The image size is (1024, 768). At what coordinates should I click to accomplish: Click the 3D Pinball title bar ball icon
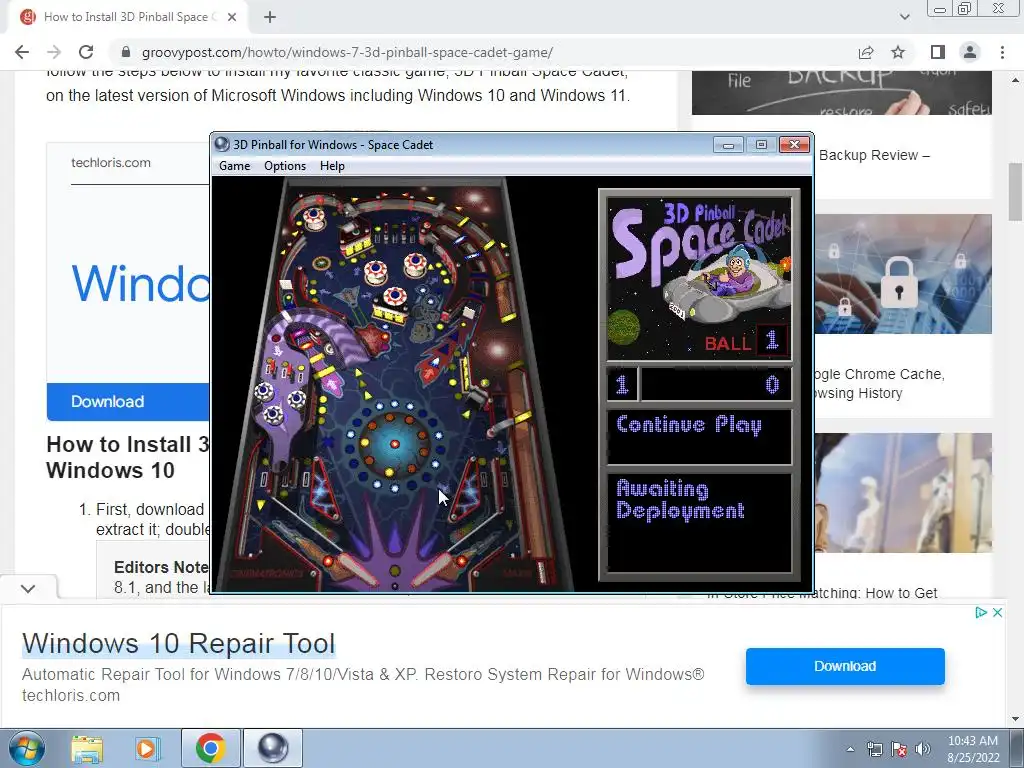[x=222, y=144]
